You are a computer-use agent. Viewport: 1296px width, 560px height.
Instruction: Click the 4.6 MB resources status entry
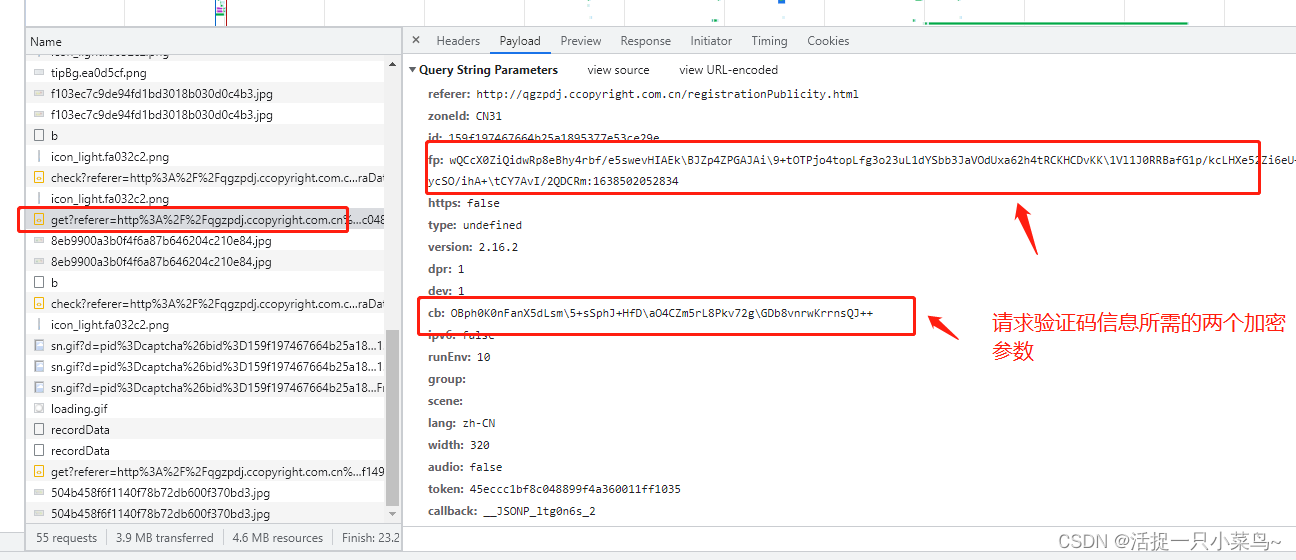pyautogui.click(x=278, y=538)
